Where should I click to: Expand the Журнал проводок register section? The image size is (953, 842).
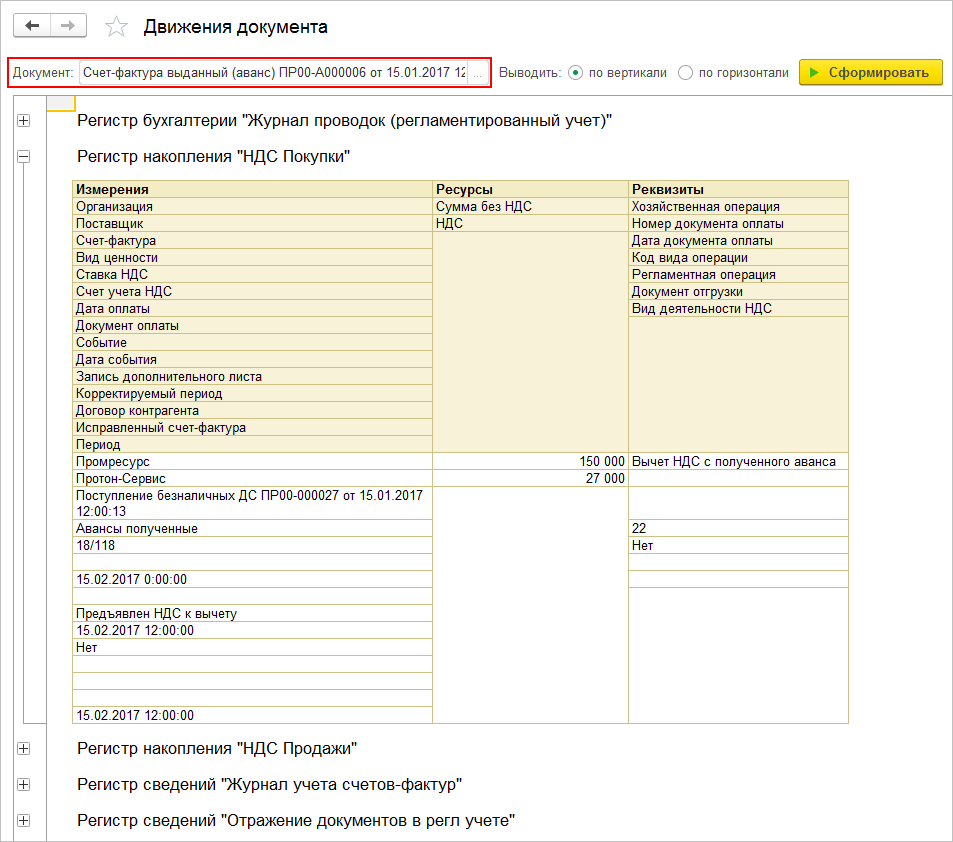pos(24,121)
